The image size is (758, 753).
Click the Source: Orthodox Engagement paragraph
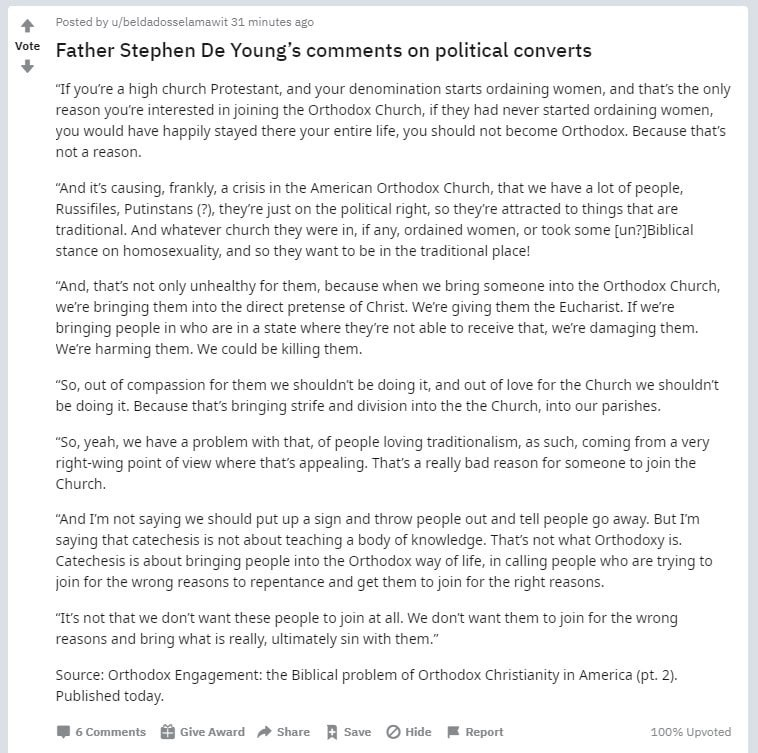tap(366, 685)
